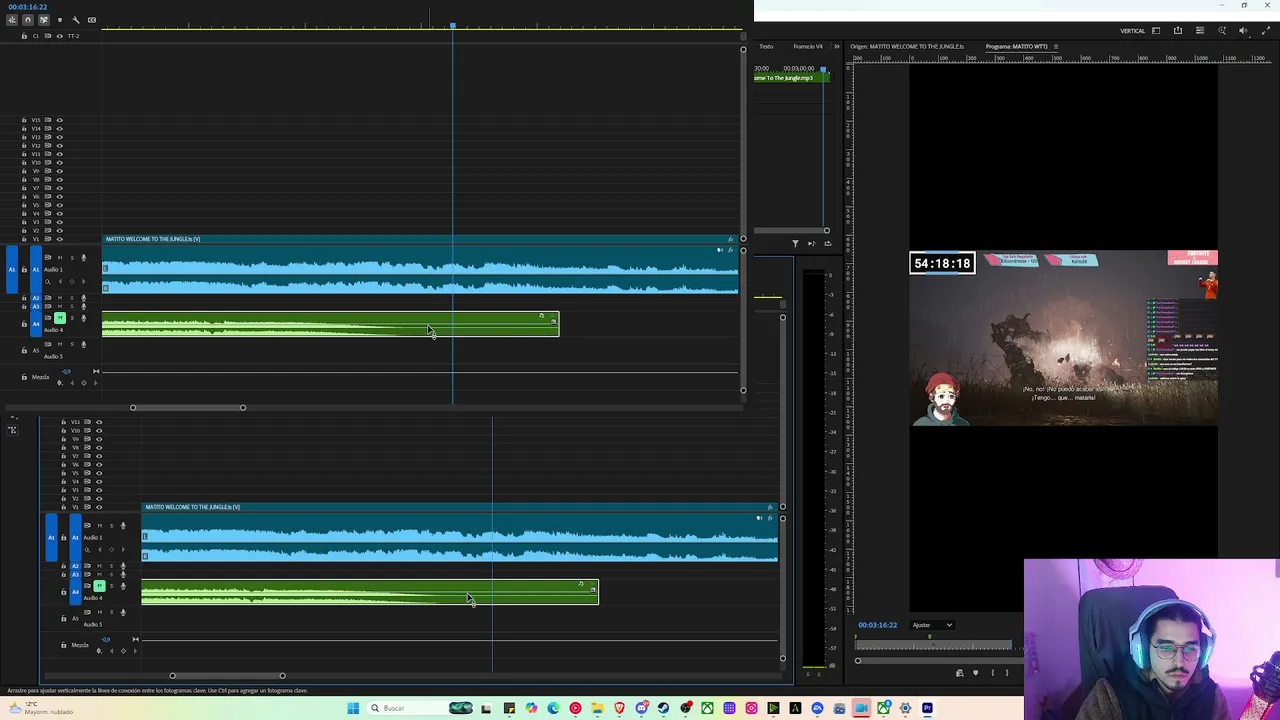Screen dimensions: 1280x720
Task: Open Steam from the taskbar
Action: 663,709
